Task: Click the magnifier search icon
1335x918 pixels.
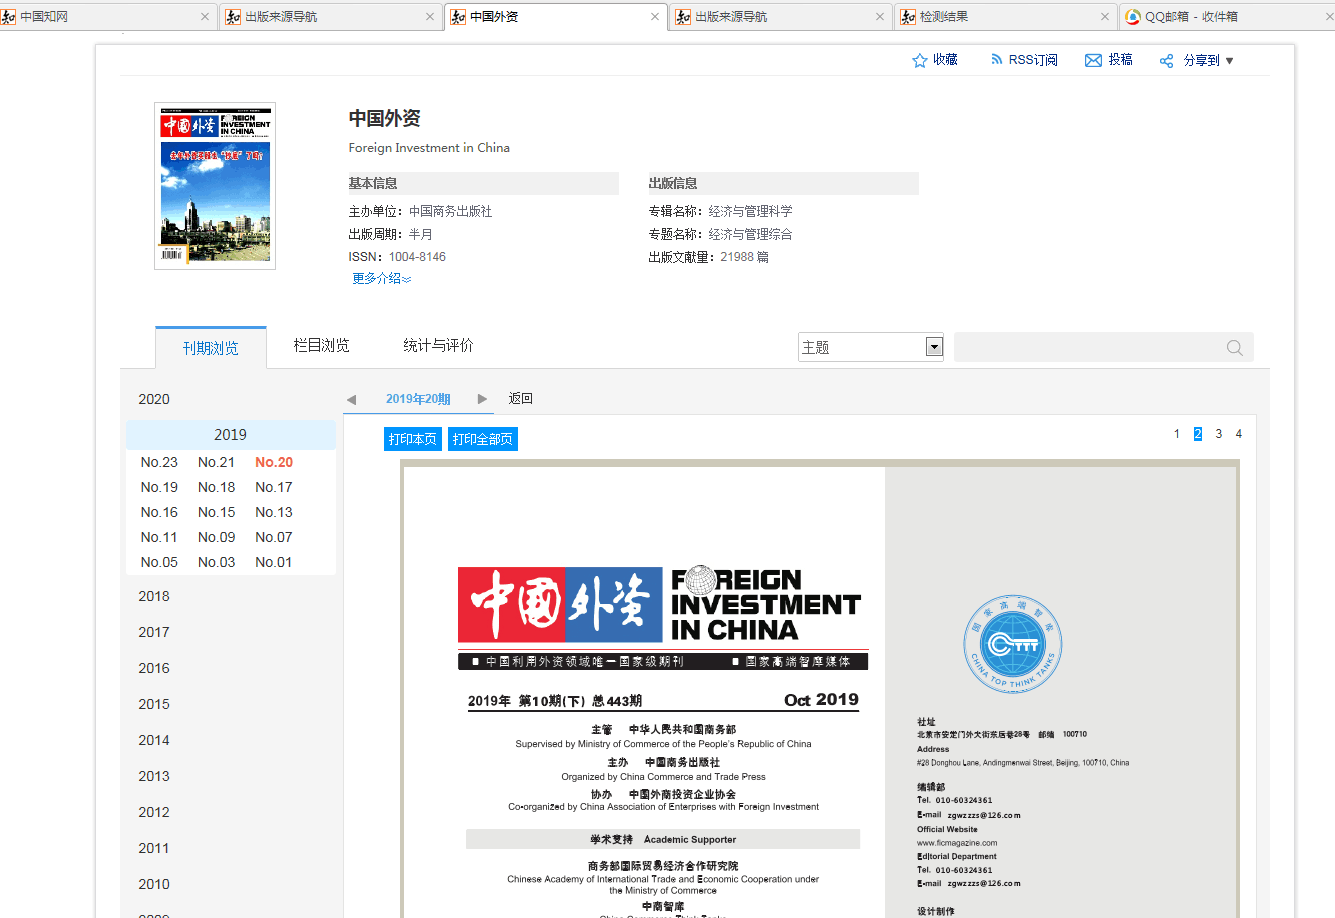Action: (1235, 348)
